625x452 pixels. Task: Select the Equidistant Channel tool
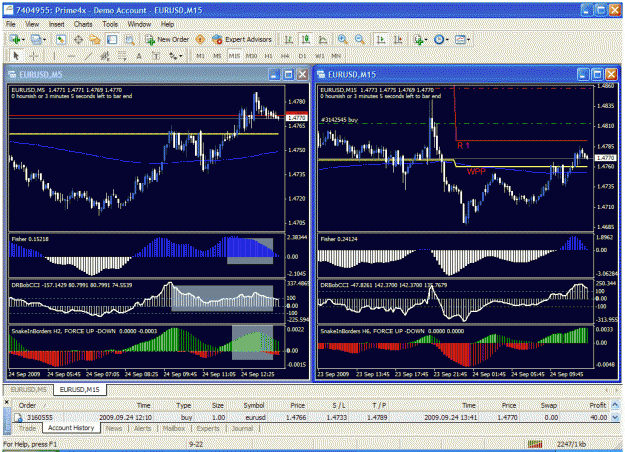pyautogui.click(x=105, y=56)
